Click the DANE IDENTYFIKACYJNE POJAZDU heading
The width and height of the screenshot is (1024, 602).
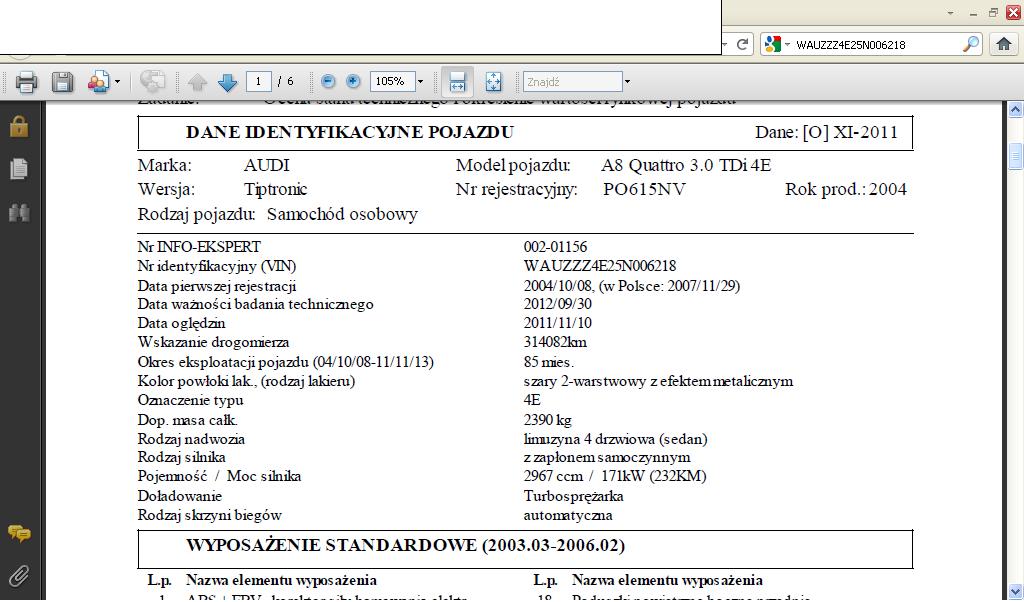click(x=349, y=132)
